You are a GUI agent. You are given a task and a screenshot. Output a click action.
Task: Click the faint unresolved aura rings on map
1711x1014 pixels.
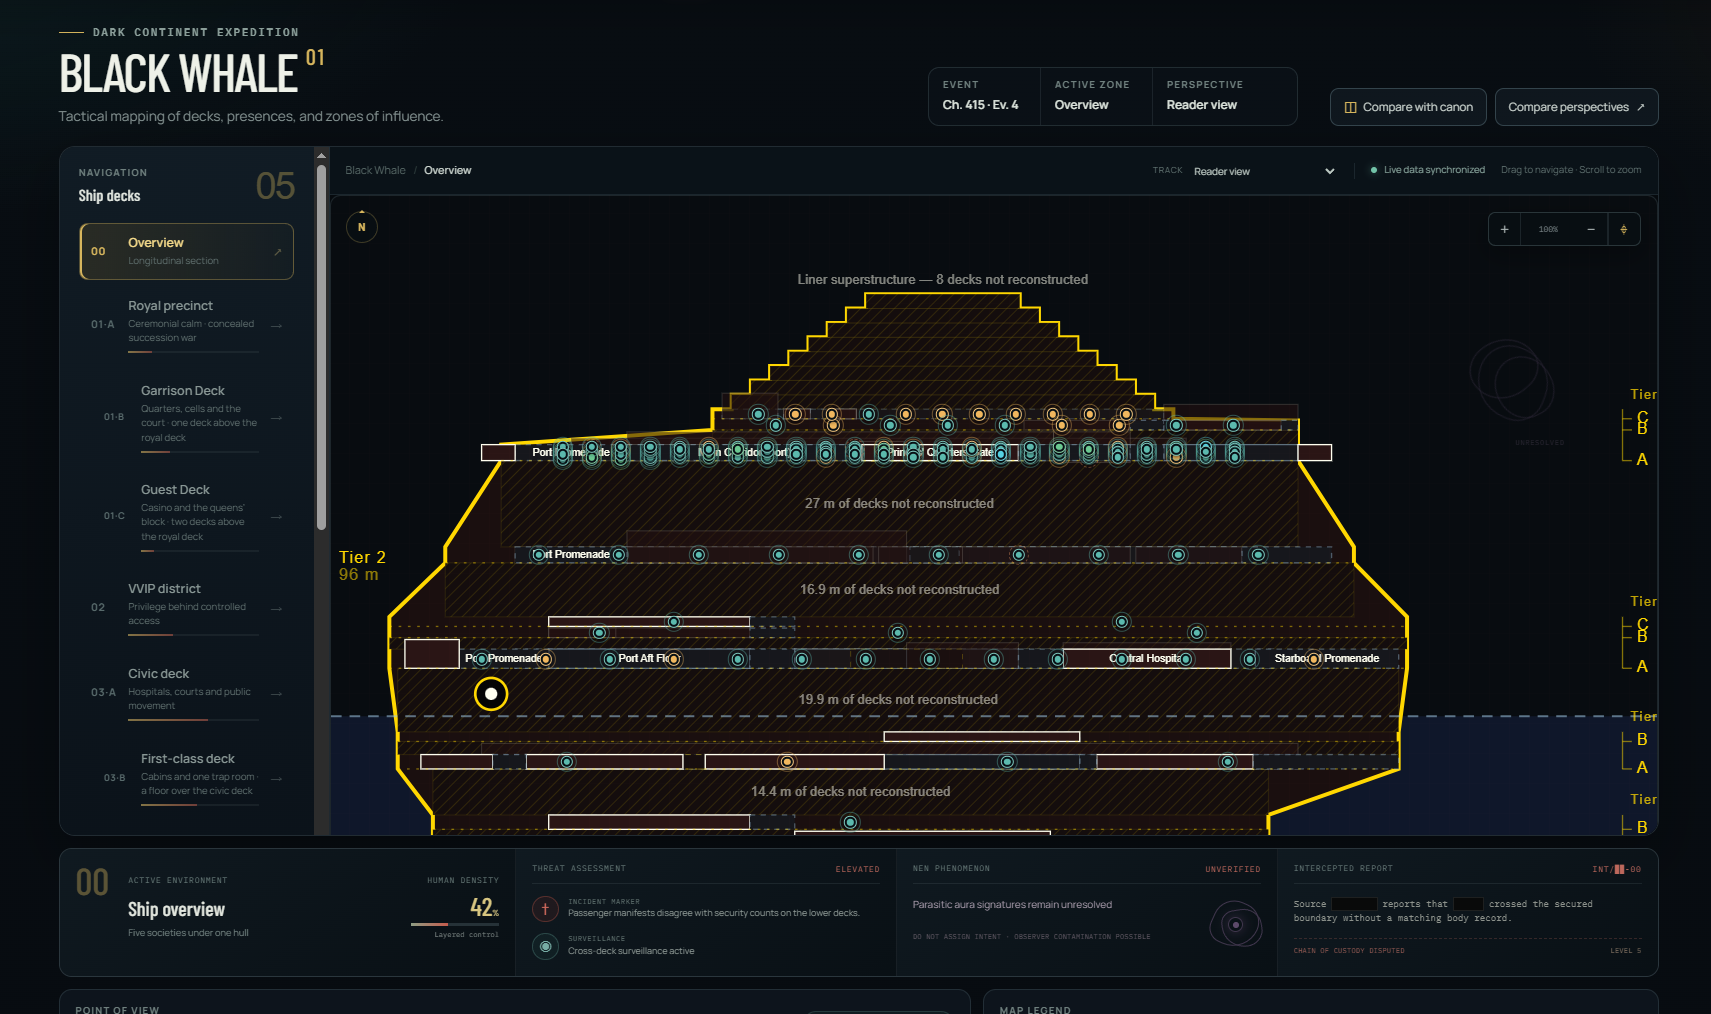coord(1512,380)
